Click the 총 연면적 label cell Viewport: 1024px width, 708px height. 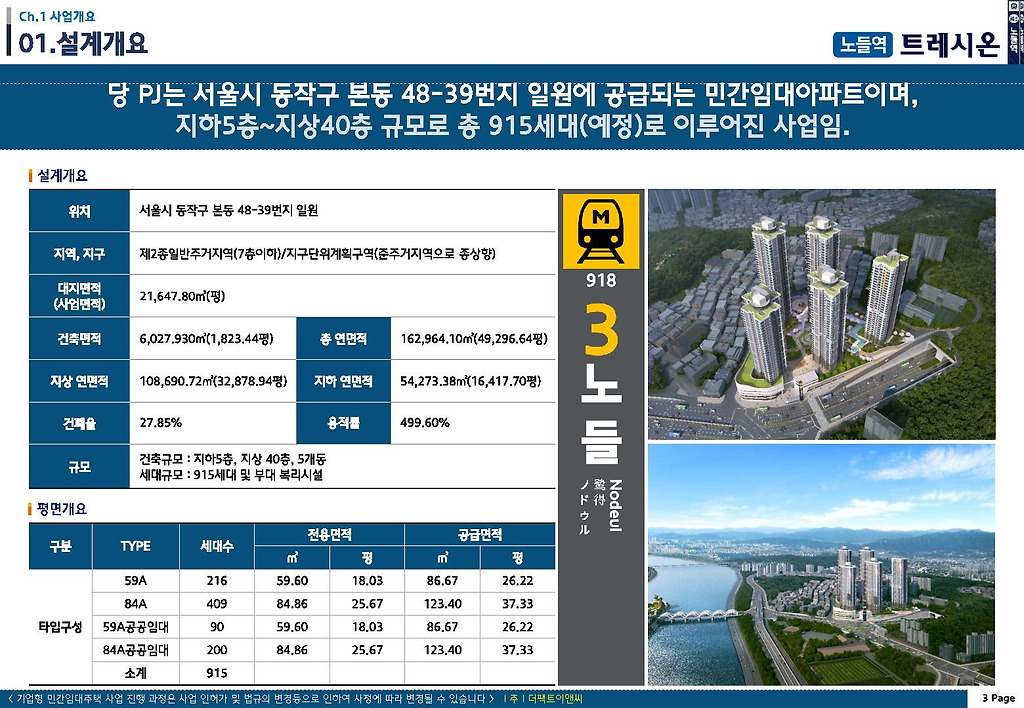[344, 338]
